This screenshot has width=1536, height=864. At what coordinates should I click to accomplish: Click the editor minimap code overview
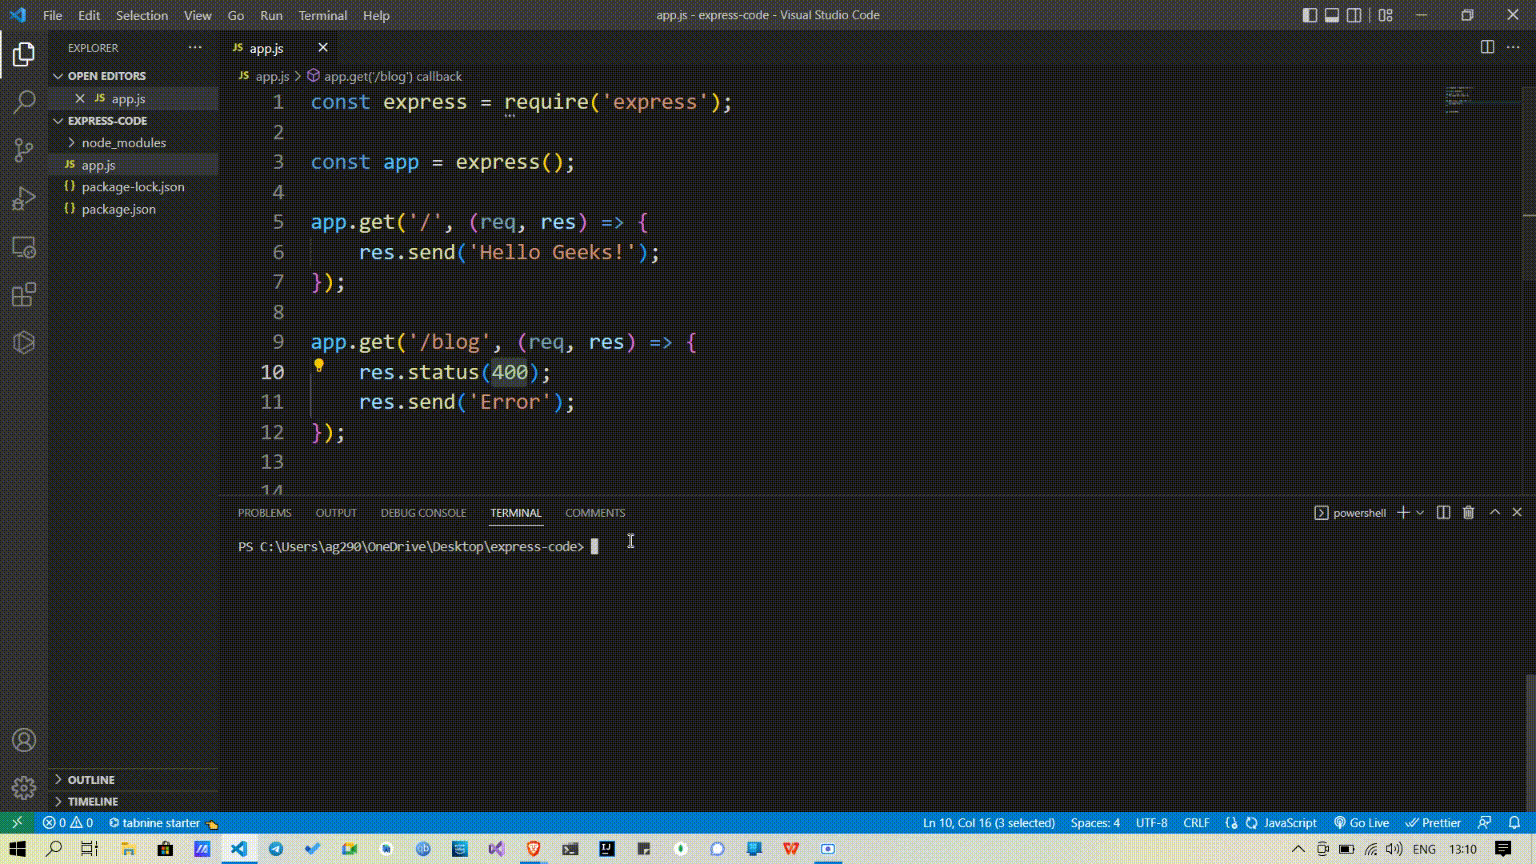click(1460, 100)
